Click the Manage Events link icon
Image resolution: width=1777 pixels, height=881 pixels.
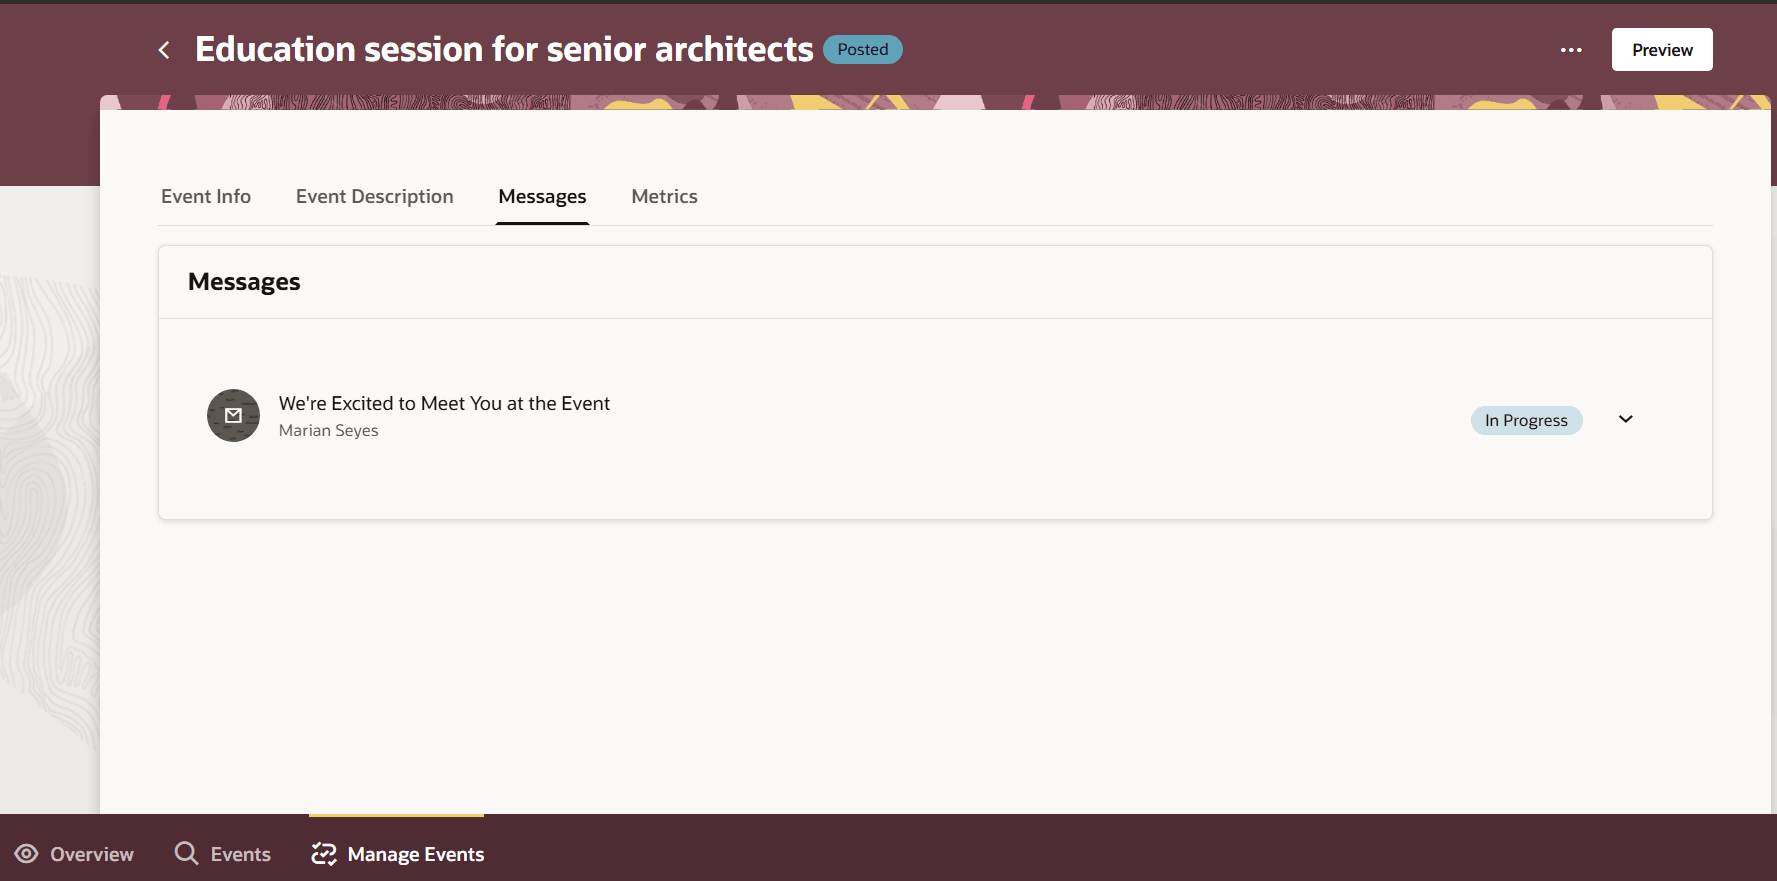(x=324, y=854)
